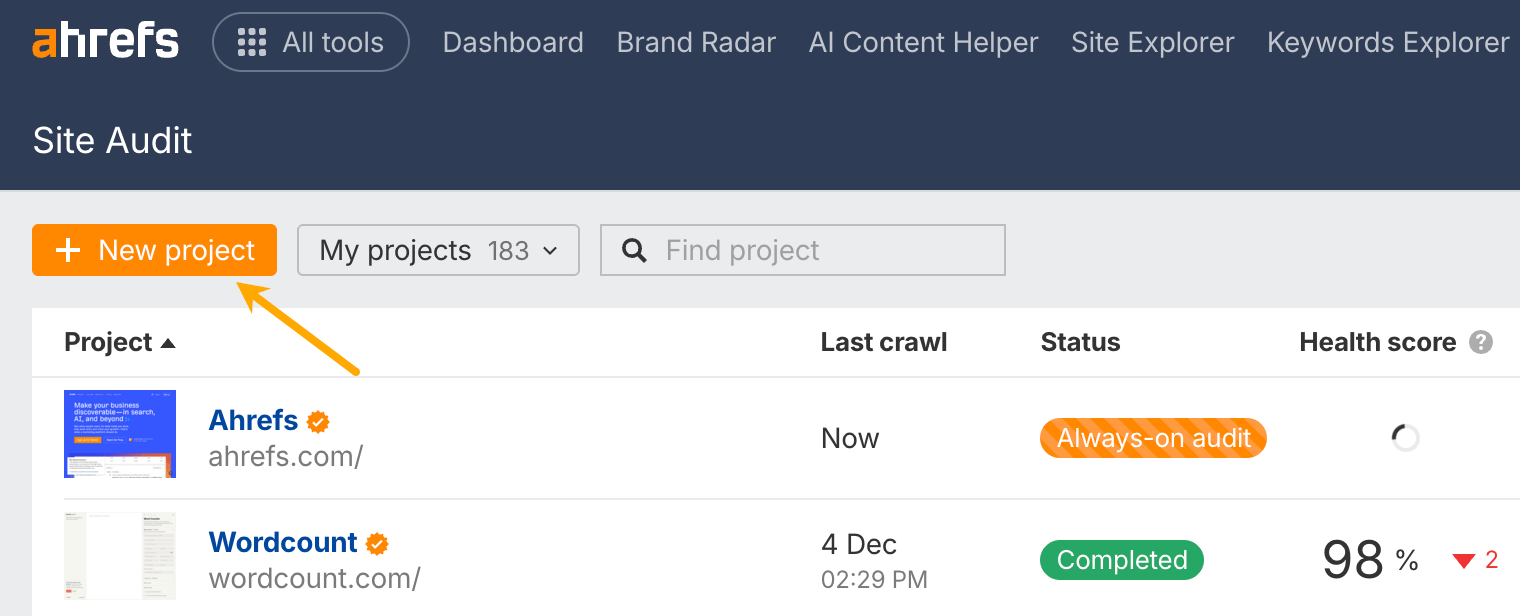Navigate to Site Explorer

point(1152,42)
